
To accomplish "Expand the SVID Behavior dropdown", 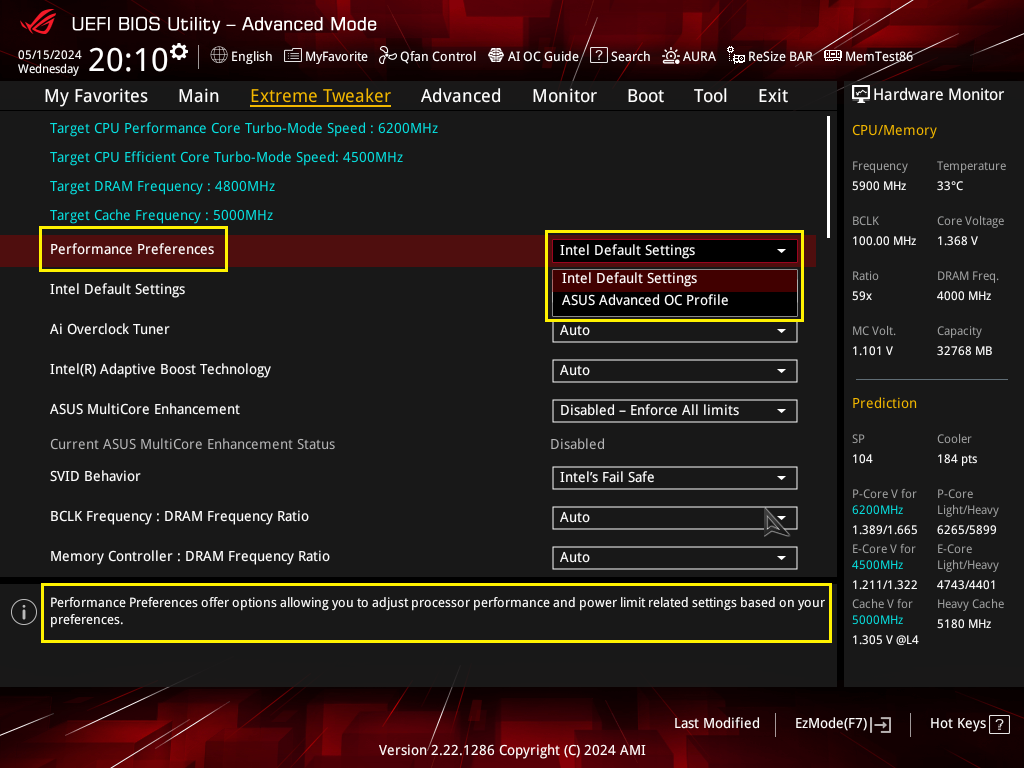I will pyautogui.click(x=674, y=478).
